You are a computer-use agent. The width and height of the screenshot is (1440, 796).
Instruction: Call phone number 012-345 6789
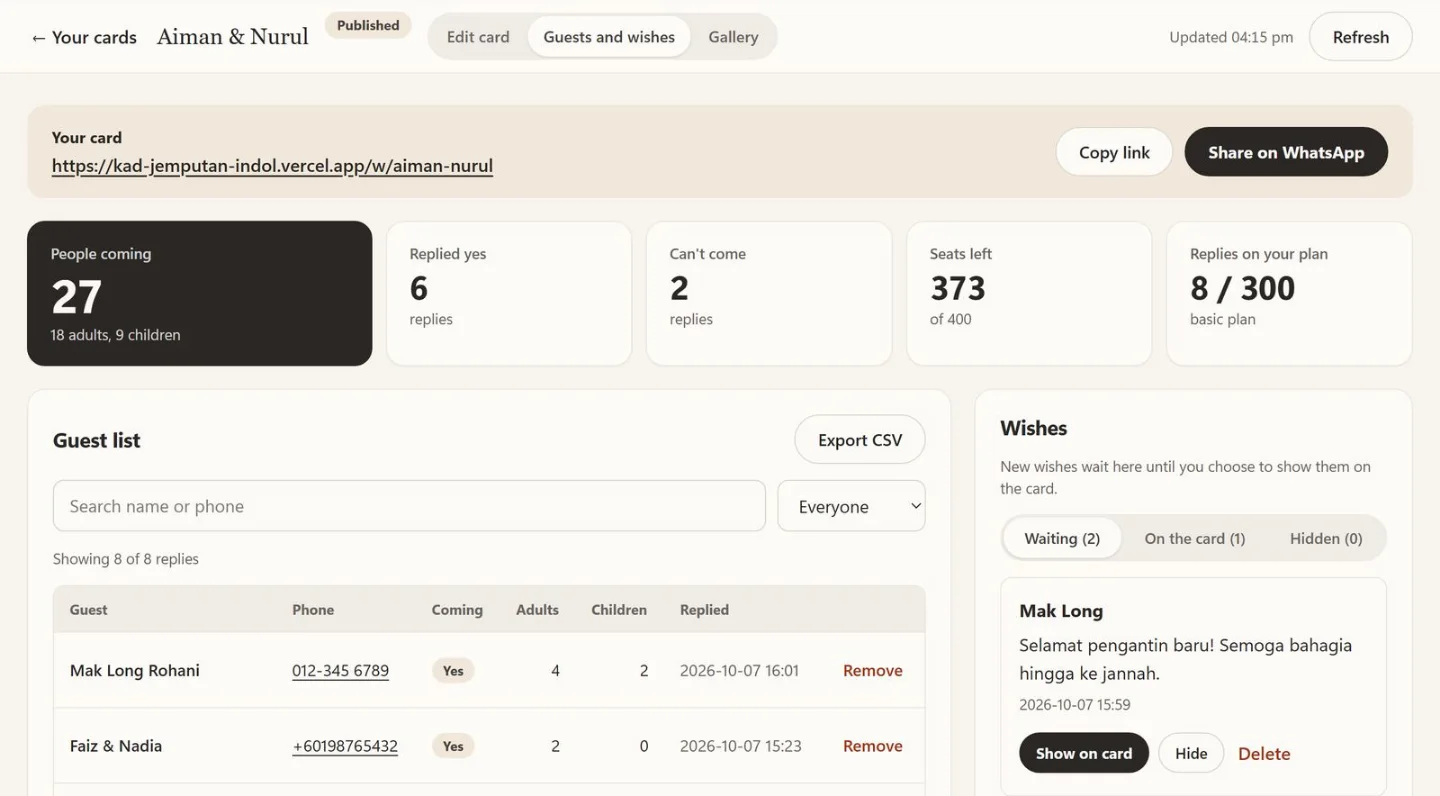340,671
